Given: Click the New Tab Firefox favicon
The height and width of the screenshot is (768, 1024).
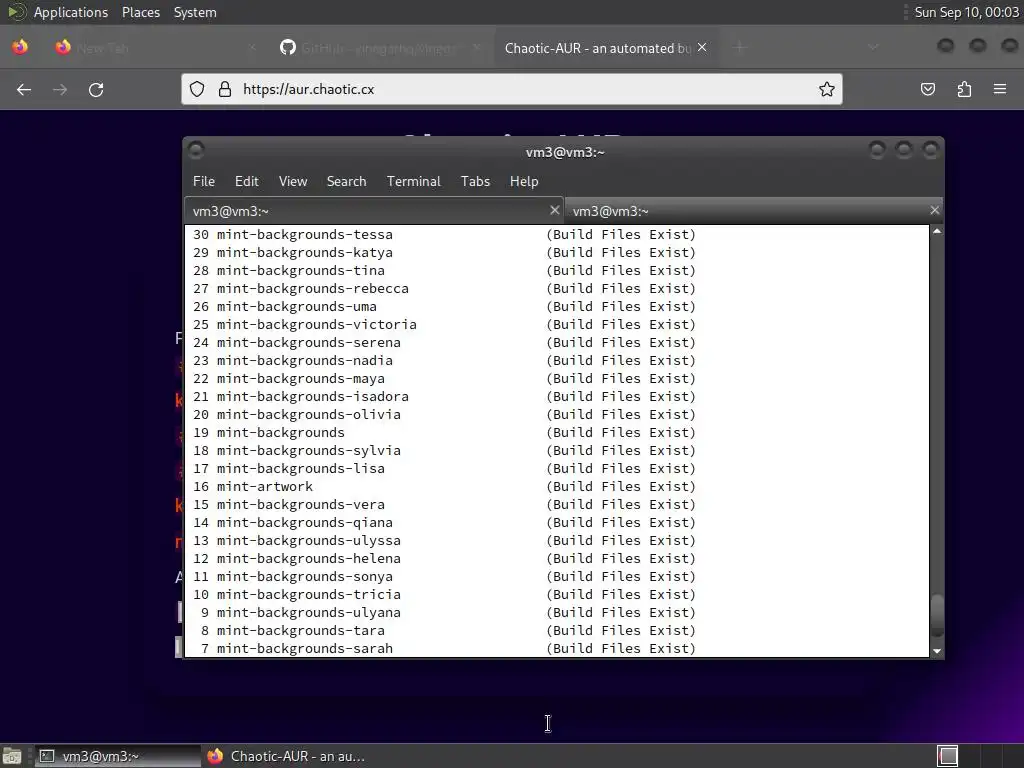Looking at the screenshot, I should click(63, 47).
